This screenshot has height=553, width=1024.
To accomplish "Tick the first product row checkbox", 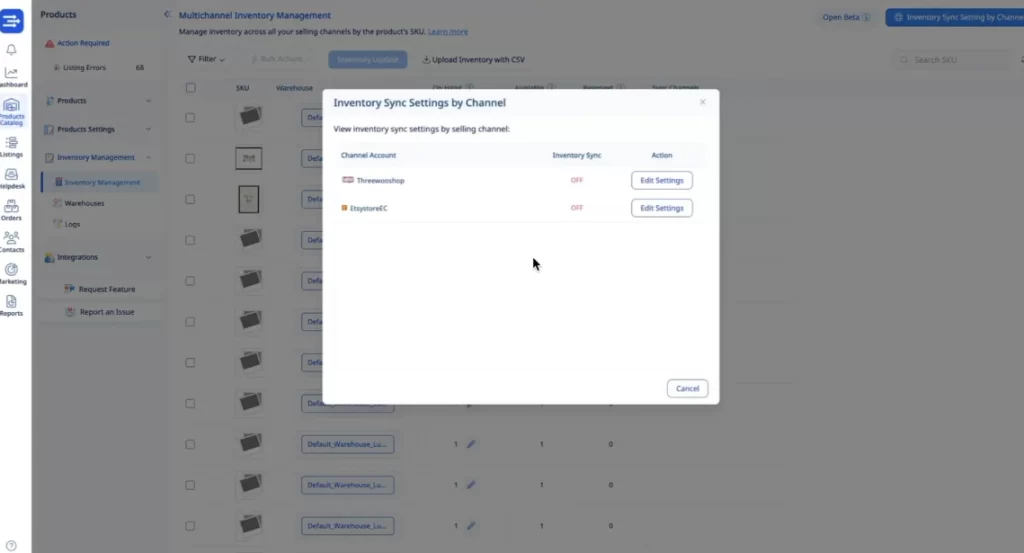I will coord(190,118).
